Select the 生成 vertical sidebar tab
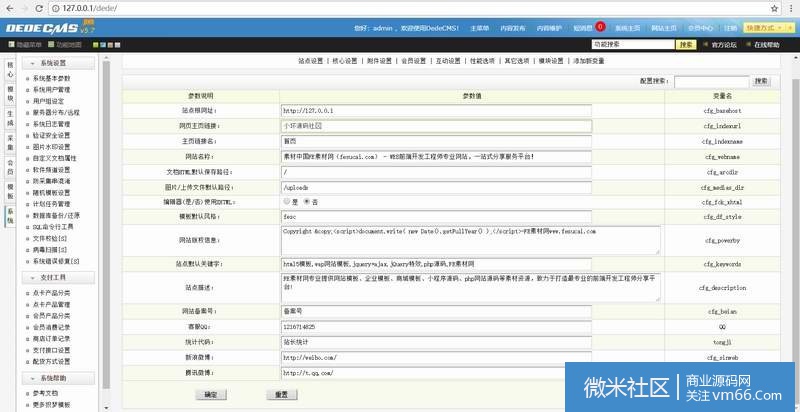 point(10,120)
